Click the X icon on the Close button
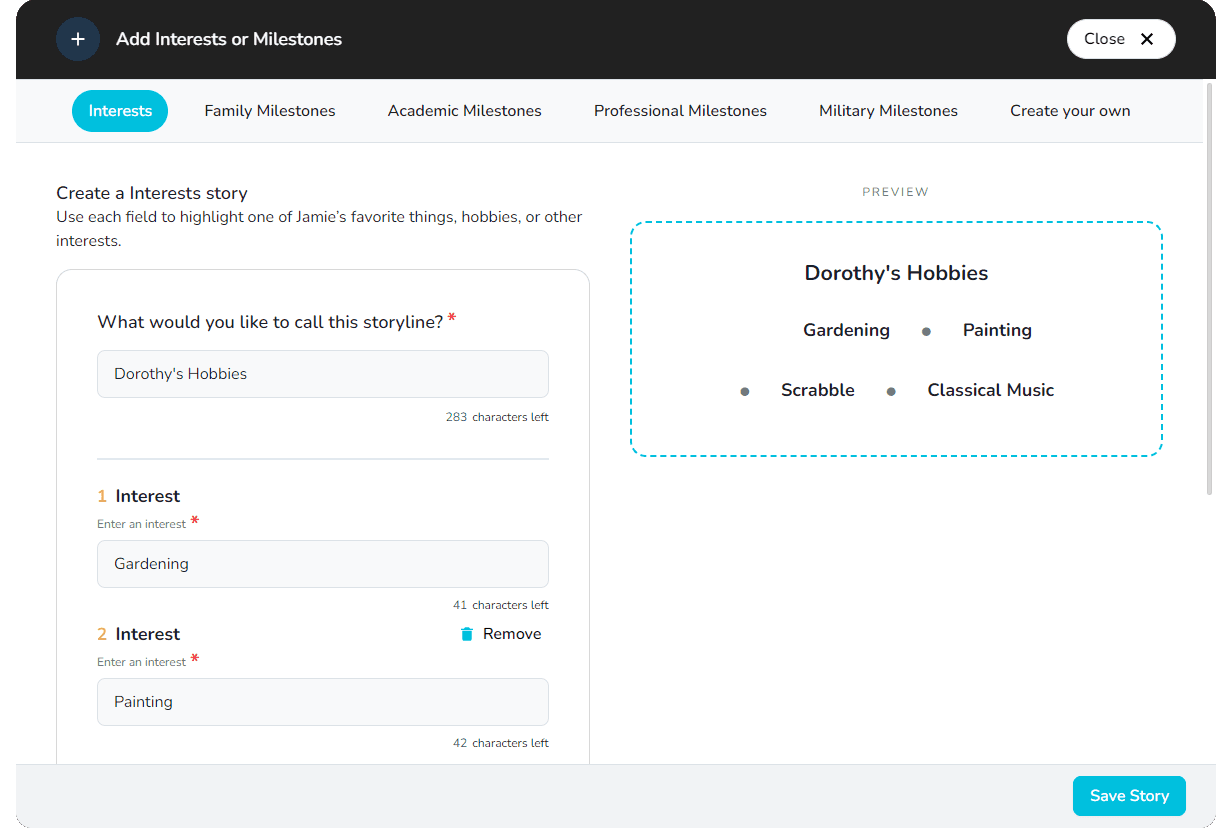 [x=1147, y=39]
